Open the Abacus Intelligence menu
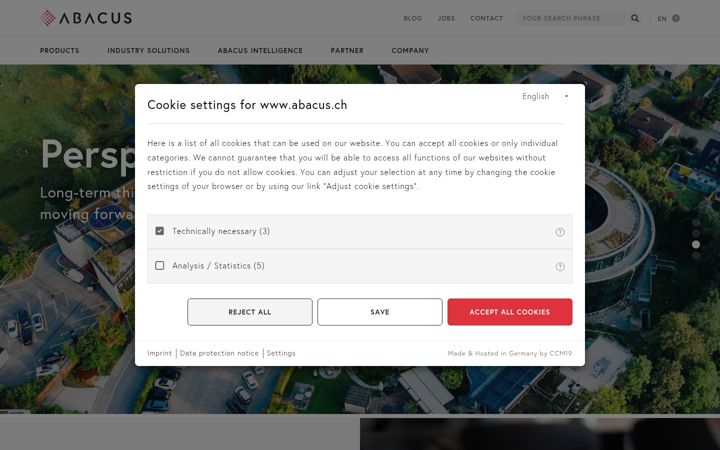Viewport: 720px width, 450px height. [x=260, y=51]
